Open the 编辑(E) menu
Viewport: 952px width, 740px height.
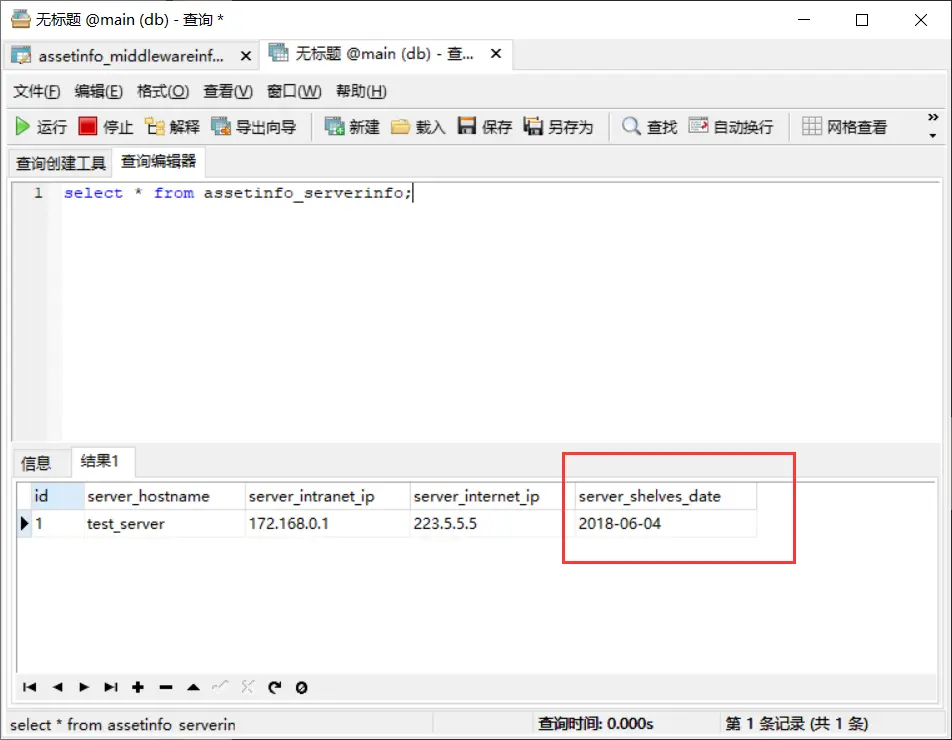tap(98, 92)
